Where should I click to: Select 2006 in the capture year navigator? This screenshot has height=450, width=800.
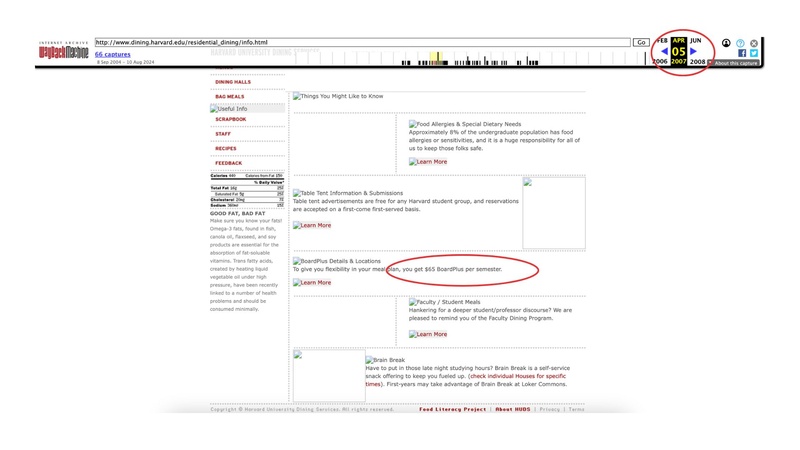pyautogui.click(x=660, y=62)
